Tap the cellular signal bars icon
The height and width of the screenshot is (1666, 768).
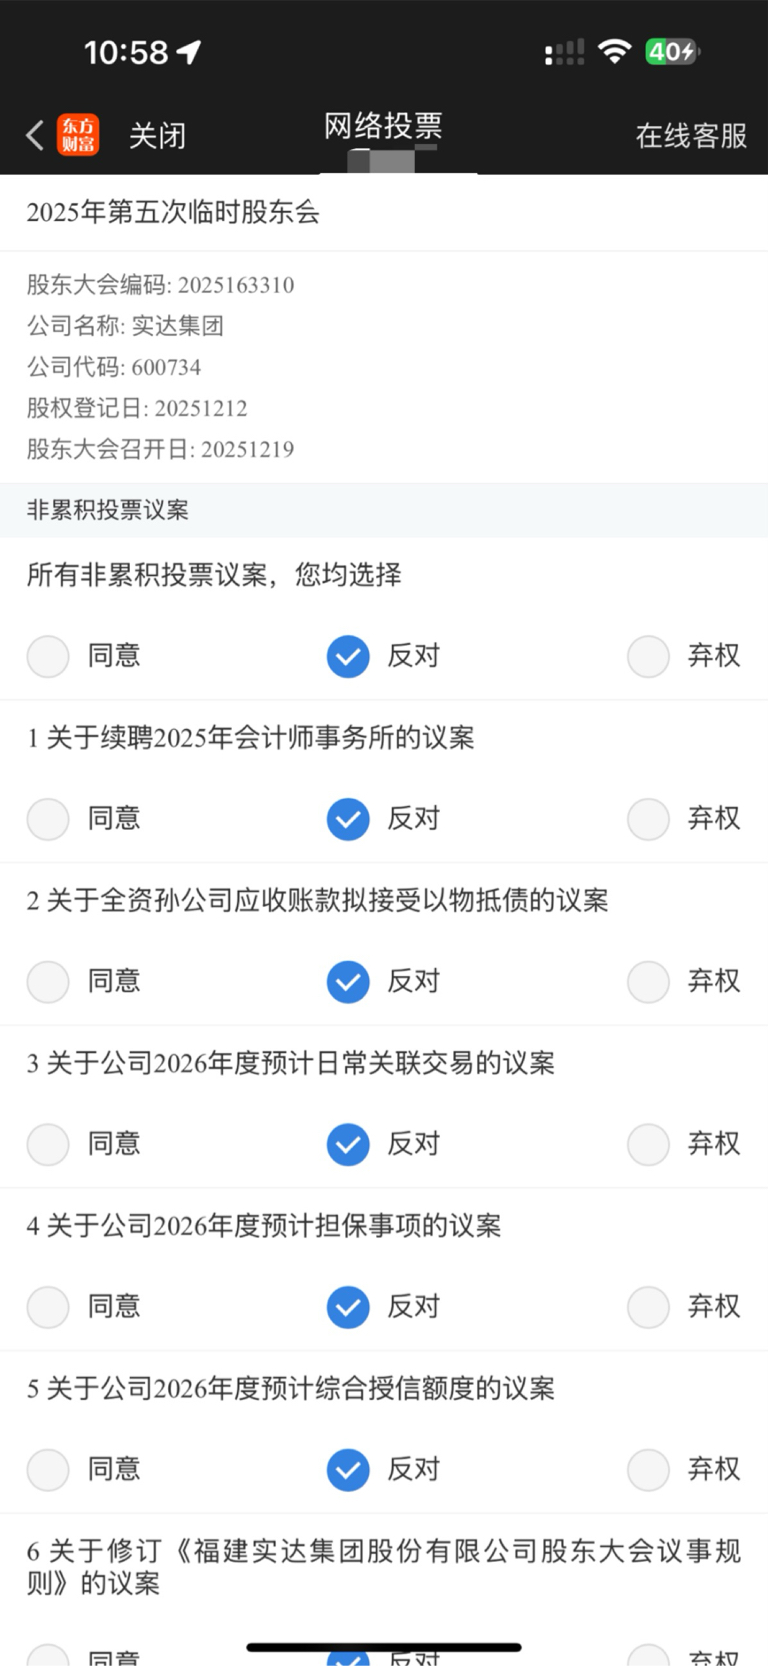click(564, 52)
